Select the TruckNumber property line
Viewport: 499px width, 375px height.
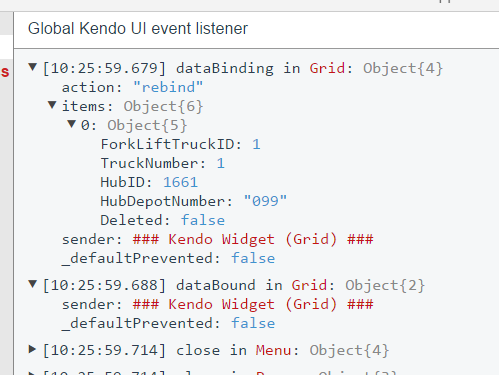[x=163, y=163]
